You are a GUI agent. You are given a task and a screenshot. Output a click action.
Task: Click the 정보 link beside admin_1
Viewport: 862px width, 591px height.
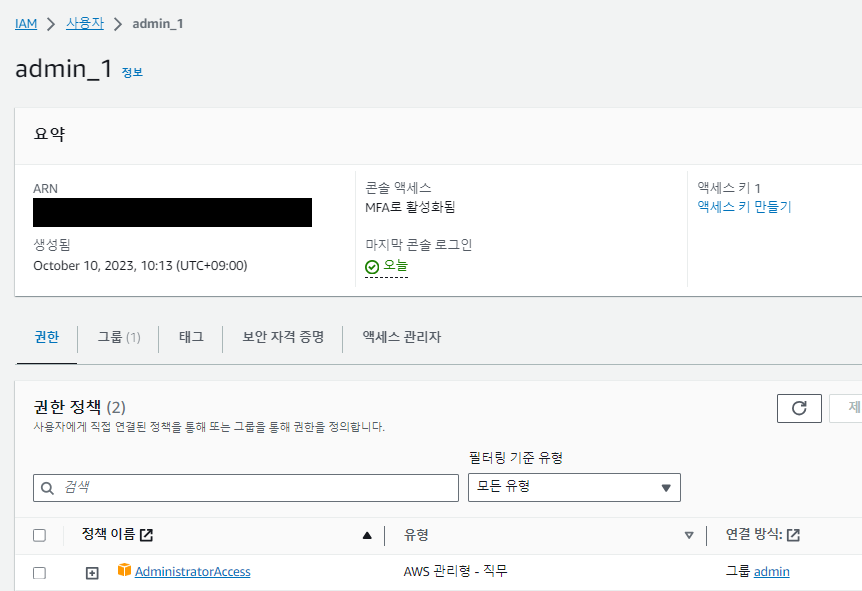point(132,73)
